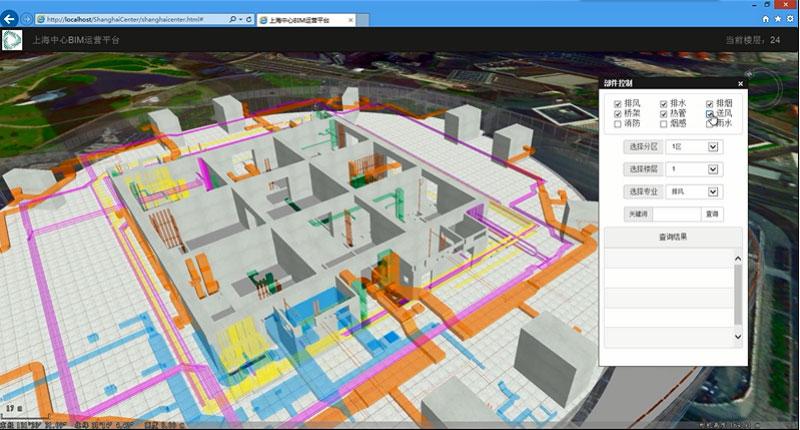Viewport: 800px width, 430px height.
Task: Click the 查询结果 results header
Action: (x=673, y=237)
